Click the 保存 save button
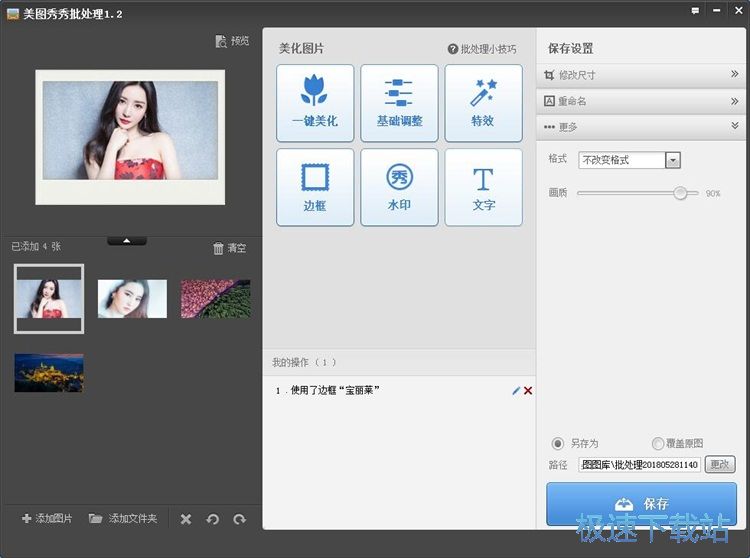 click(641, 503)
